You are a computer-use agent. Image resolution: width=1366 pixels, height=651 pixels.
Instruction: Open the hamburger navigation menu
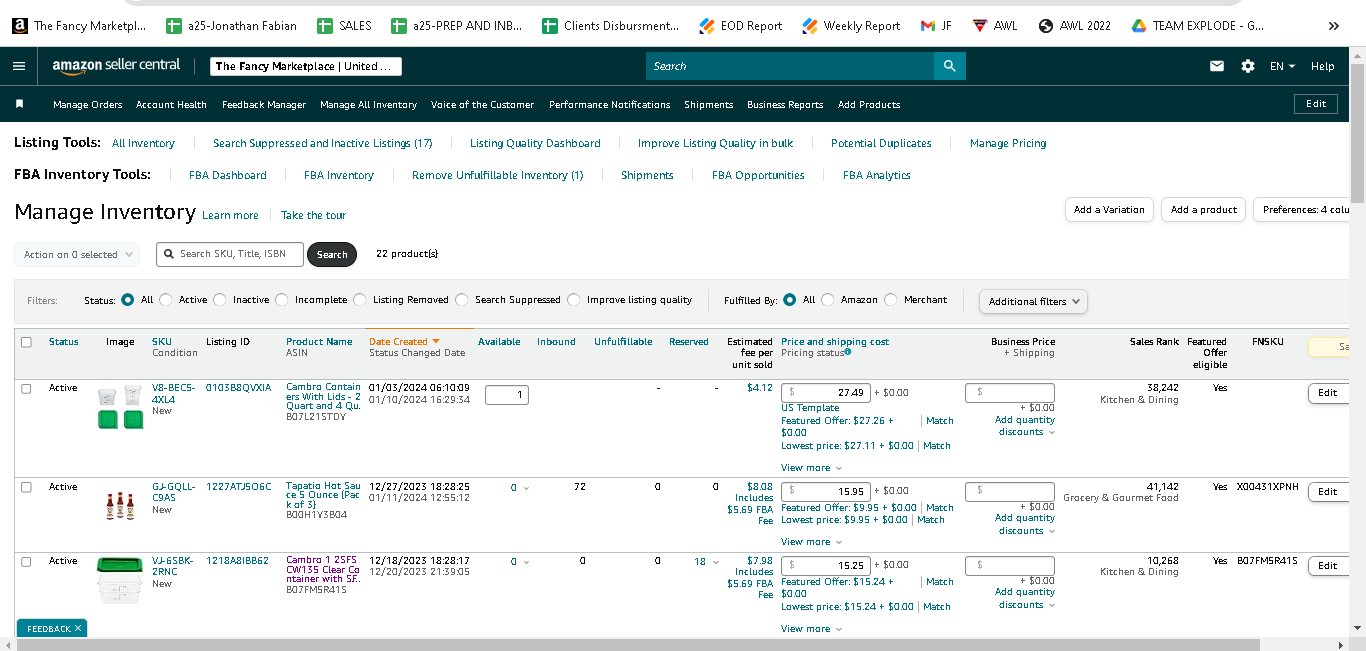click(x=19, y=66)
